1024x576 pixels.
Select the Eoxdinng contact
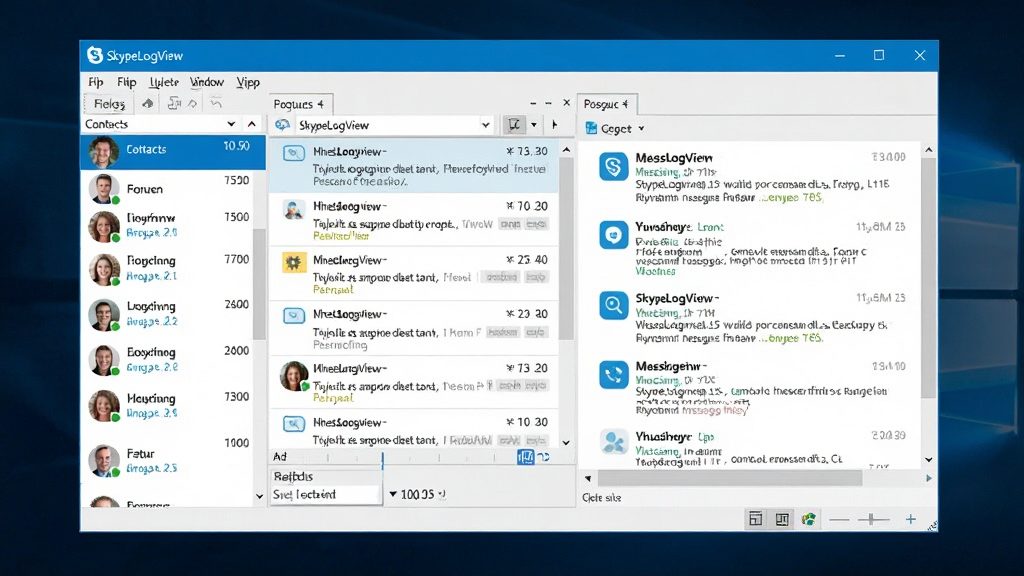pos(168,359)
